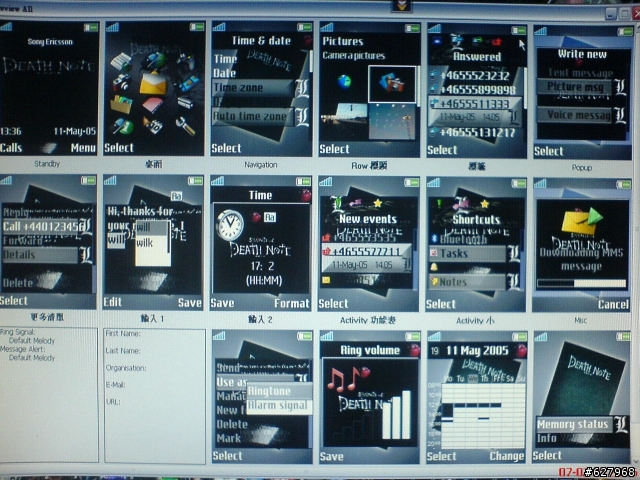The height and width of the screenshot is (480, 640).
Task: Select the highlighted camera picture thumbnail
Action: [392, 83]
